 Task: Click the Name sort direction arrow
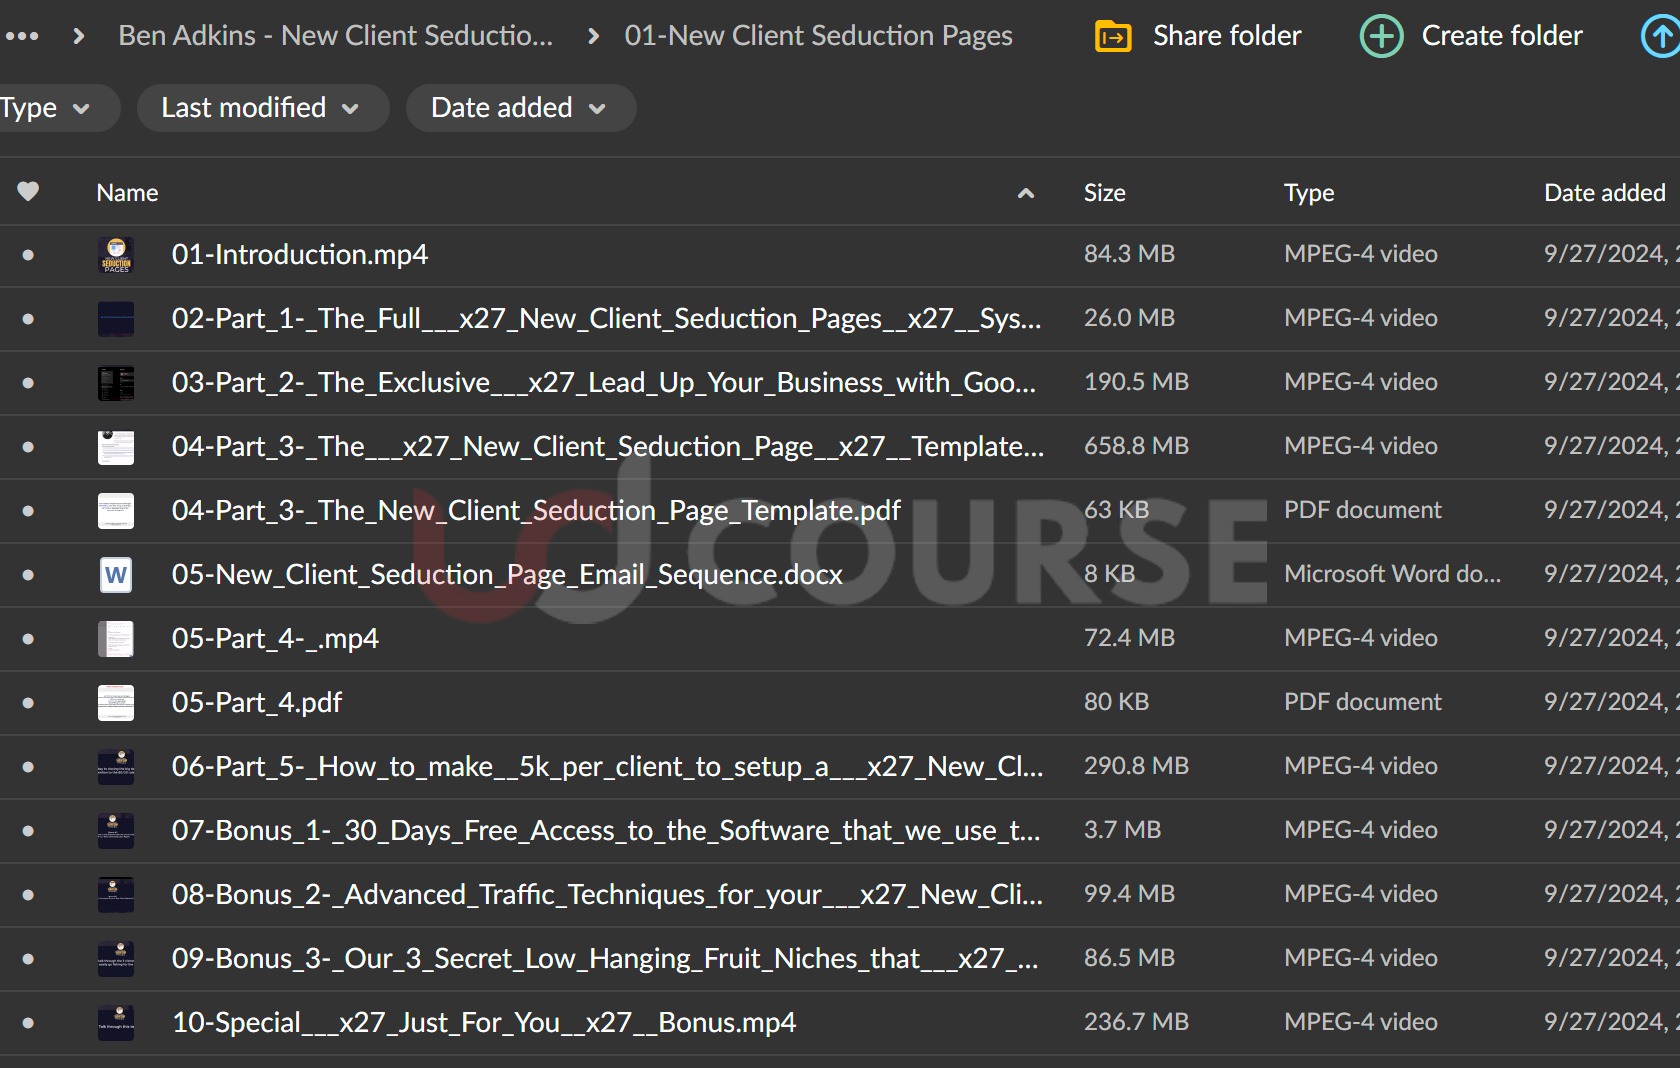[1026, 193]
